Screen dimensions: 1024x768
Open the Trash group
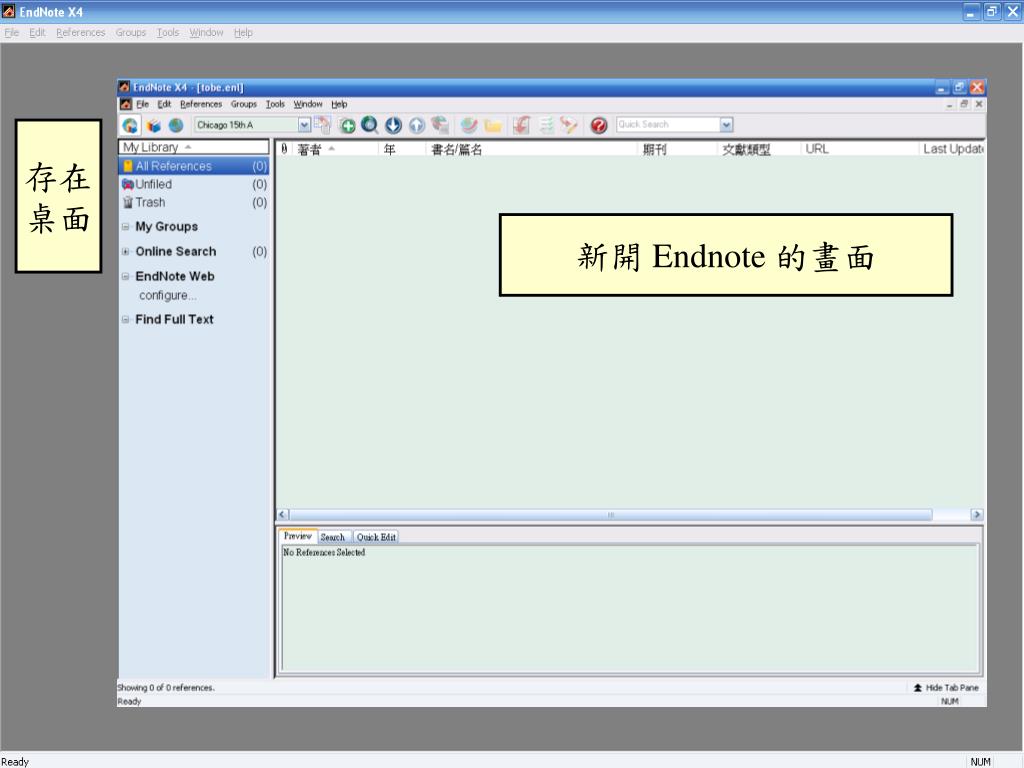(194, 202)
